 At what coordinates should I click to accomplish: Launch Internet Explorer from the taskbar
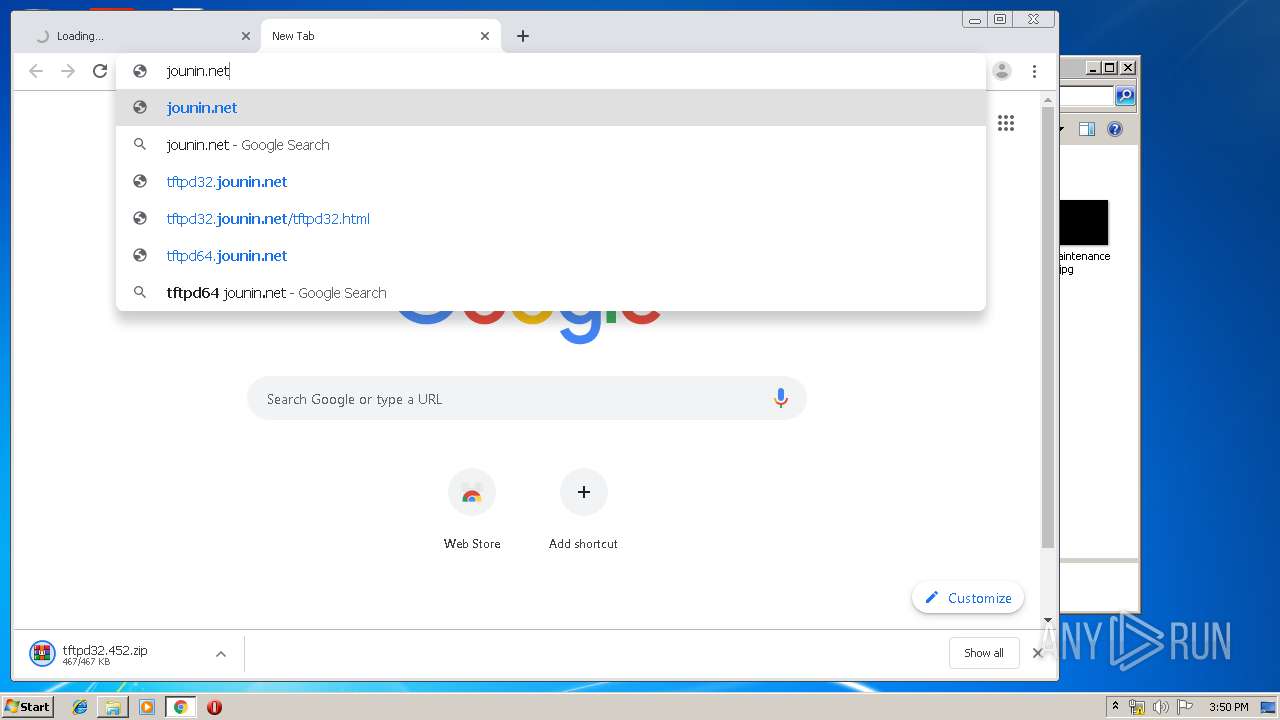point(80,707)
